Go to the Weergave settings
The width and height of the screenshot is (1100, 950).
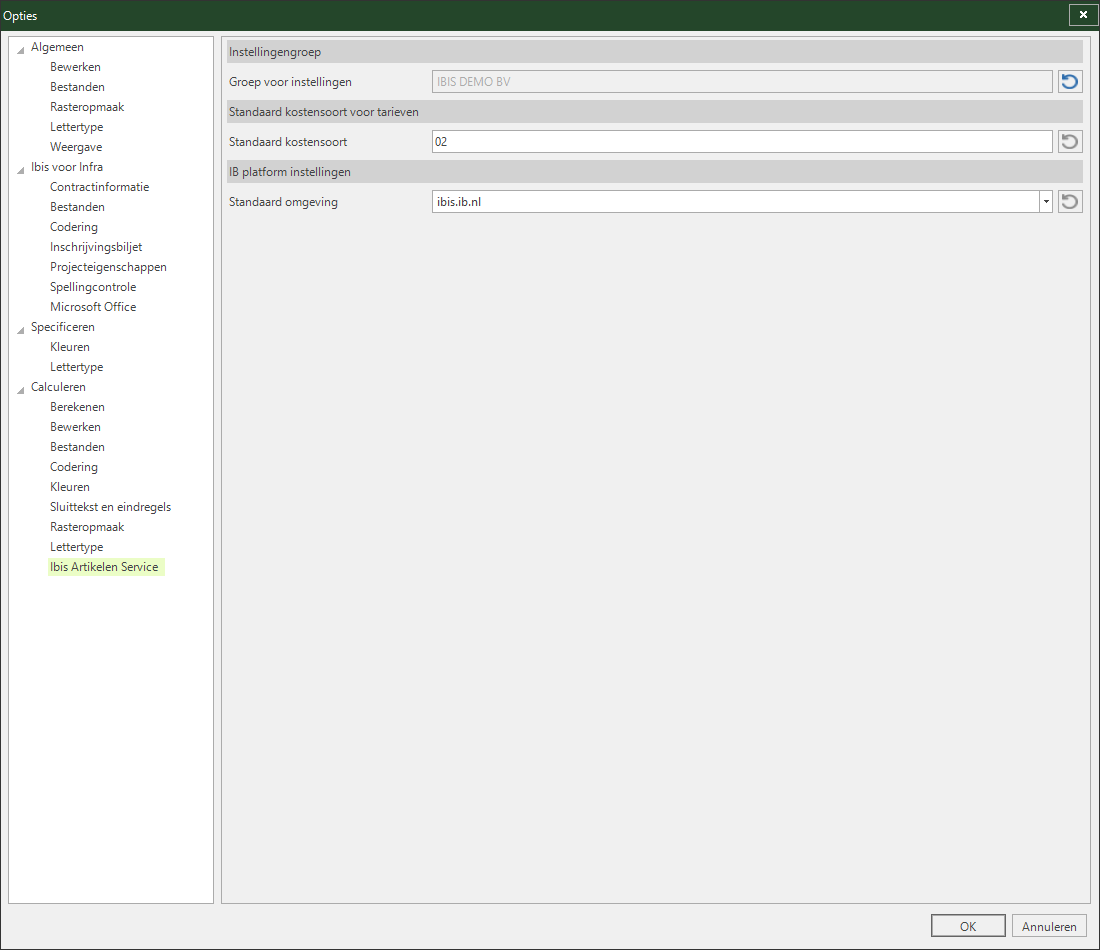coord(76,147)
